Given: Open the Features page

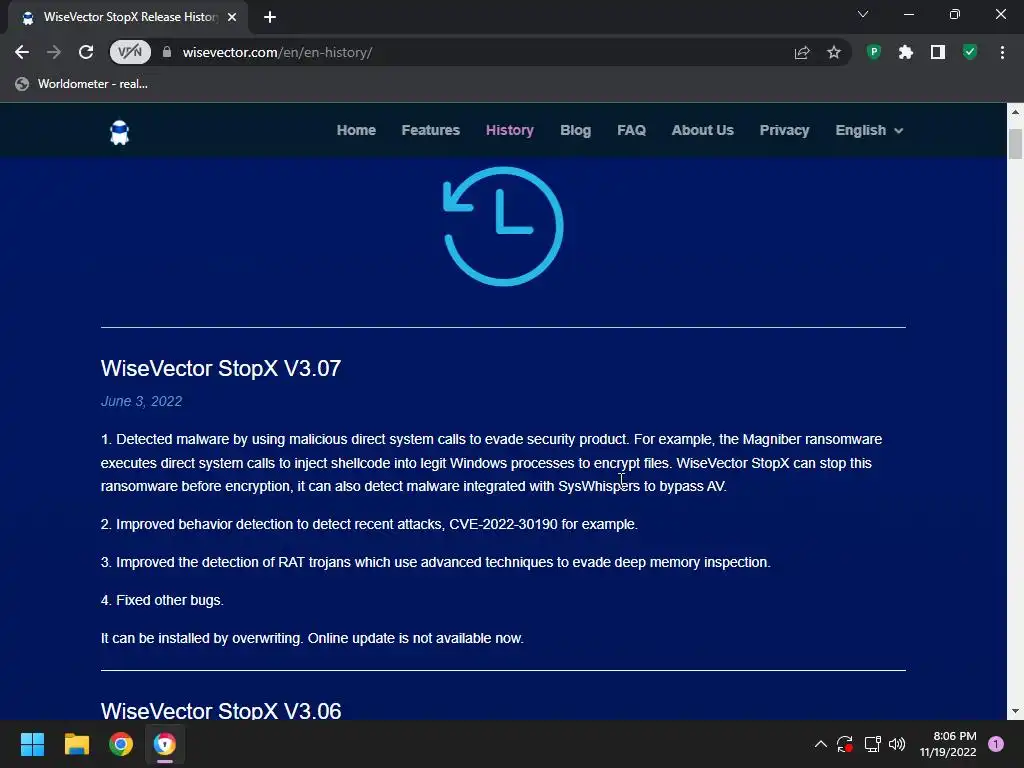Looking at the screenshot, I should pyautogui.click(x=430, y=130).
